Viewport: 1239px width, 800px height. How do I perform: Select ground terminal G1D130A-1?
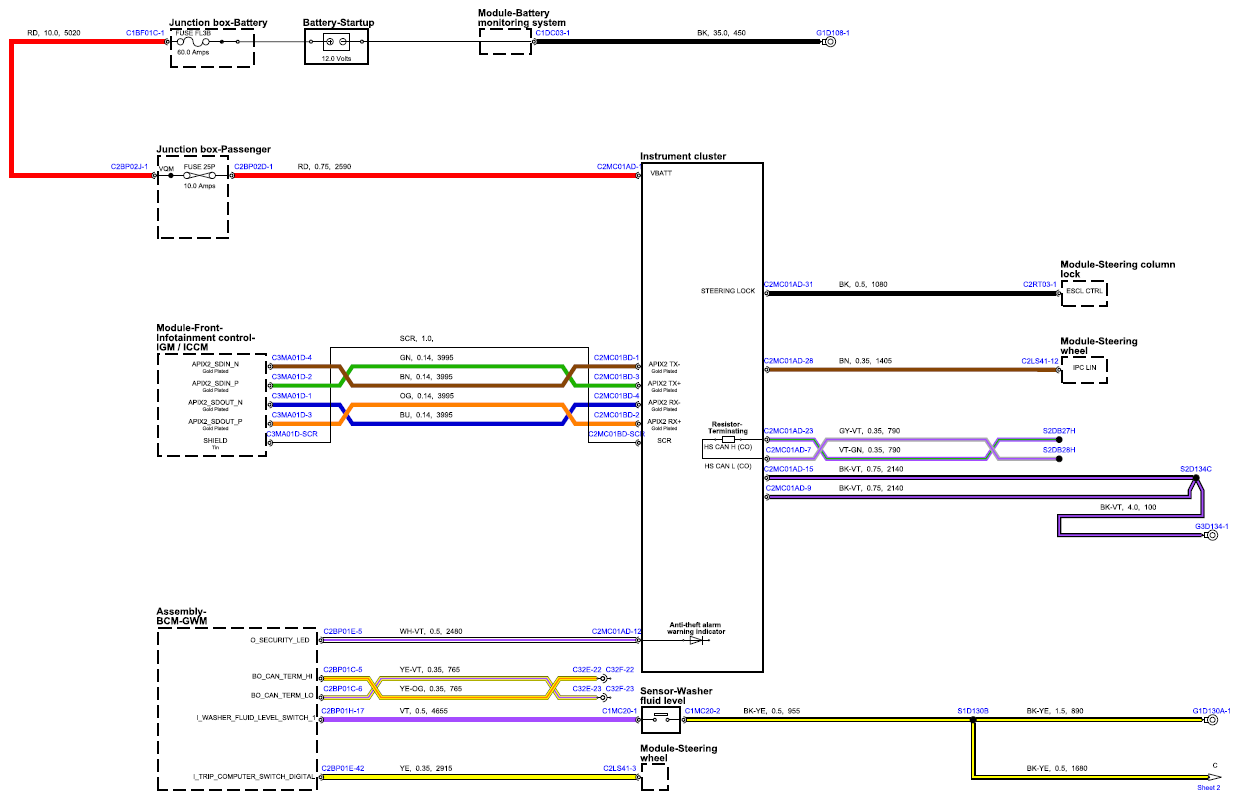[x=1213, y=718]
